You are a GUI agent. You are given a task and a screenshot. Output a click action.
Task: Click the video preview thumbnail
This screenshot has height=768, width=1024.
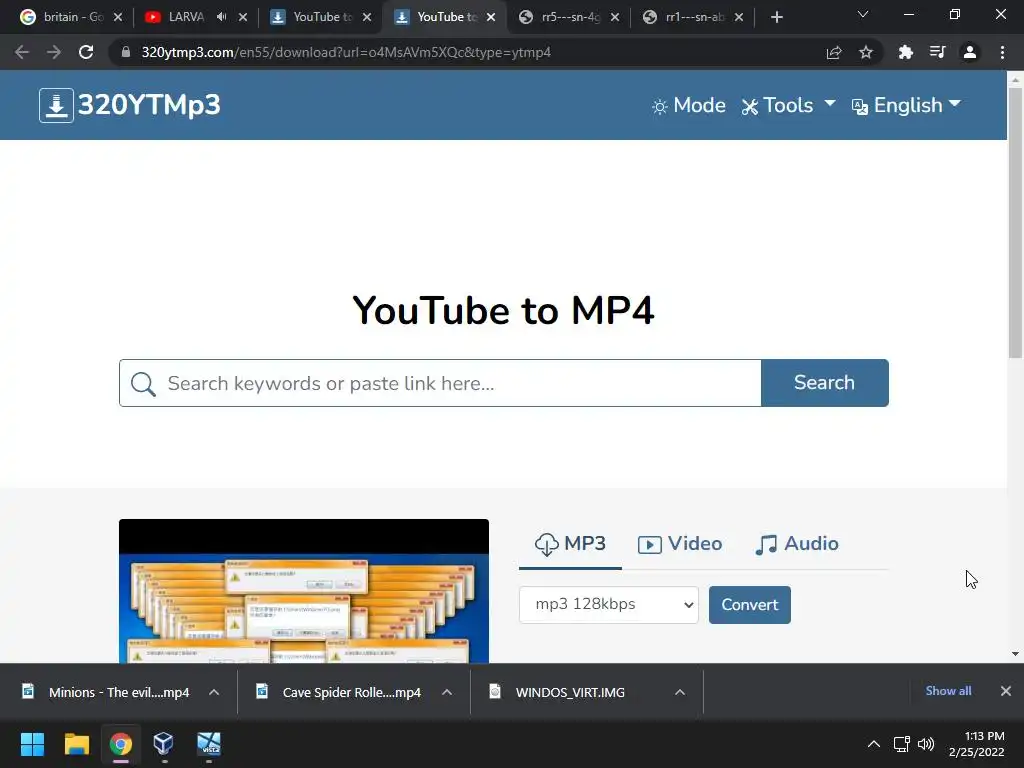click(304, 591)
